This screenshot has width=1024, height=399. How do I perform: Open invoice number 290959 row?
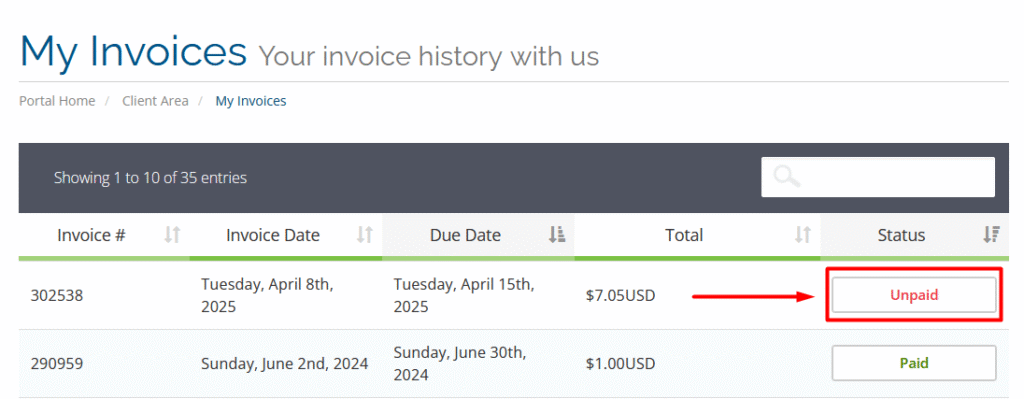coord(514,363)
